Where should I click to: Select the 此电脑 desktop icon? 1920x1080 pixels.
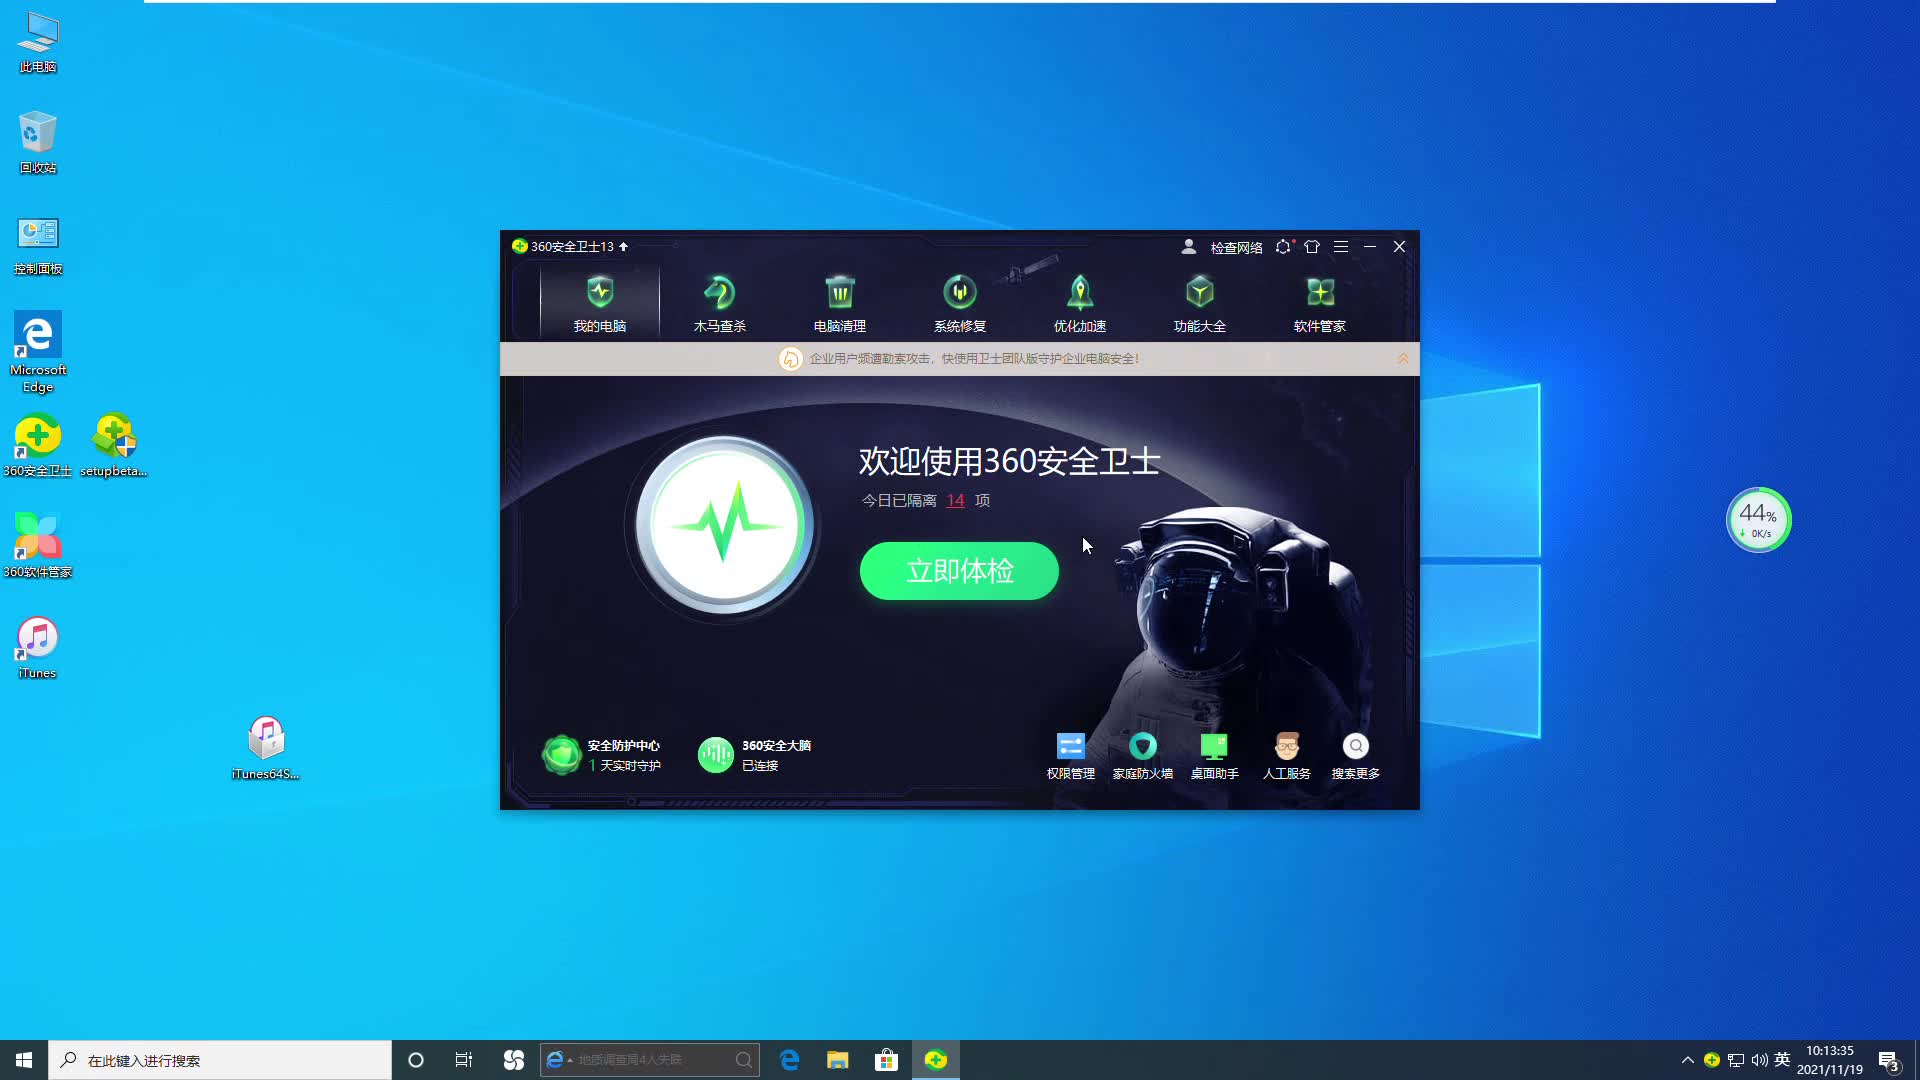pos(38,43)
